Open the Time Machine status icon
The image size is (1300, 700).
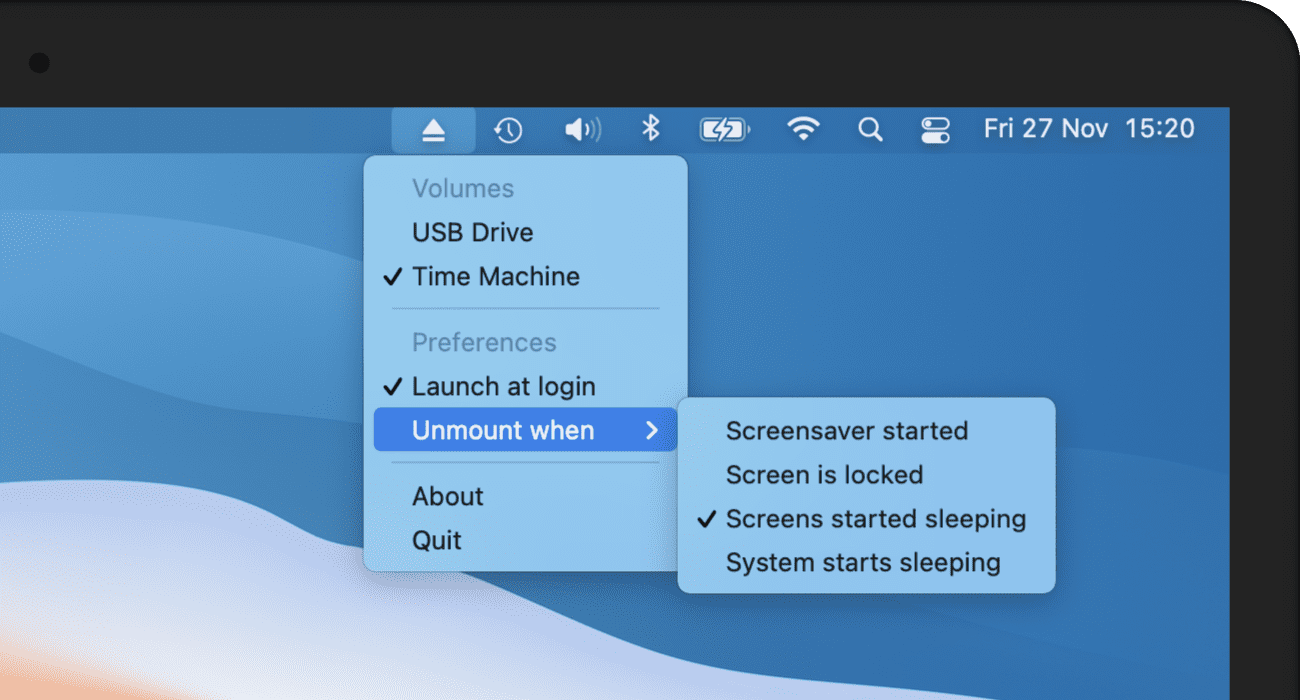pos(508,129)
